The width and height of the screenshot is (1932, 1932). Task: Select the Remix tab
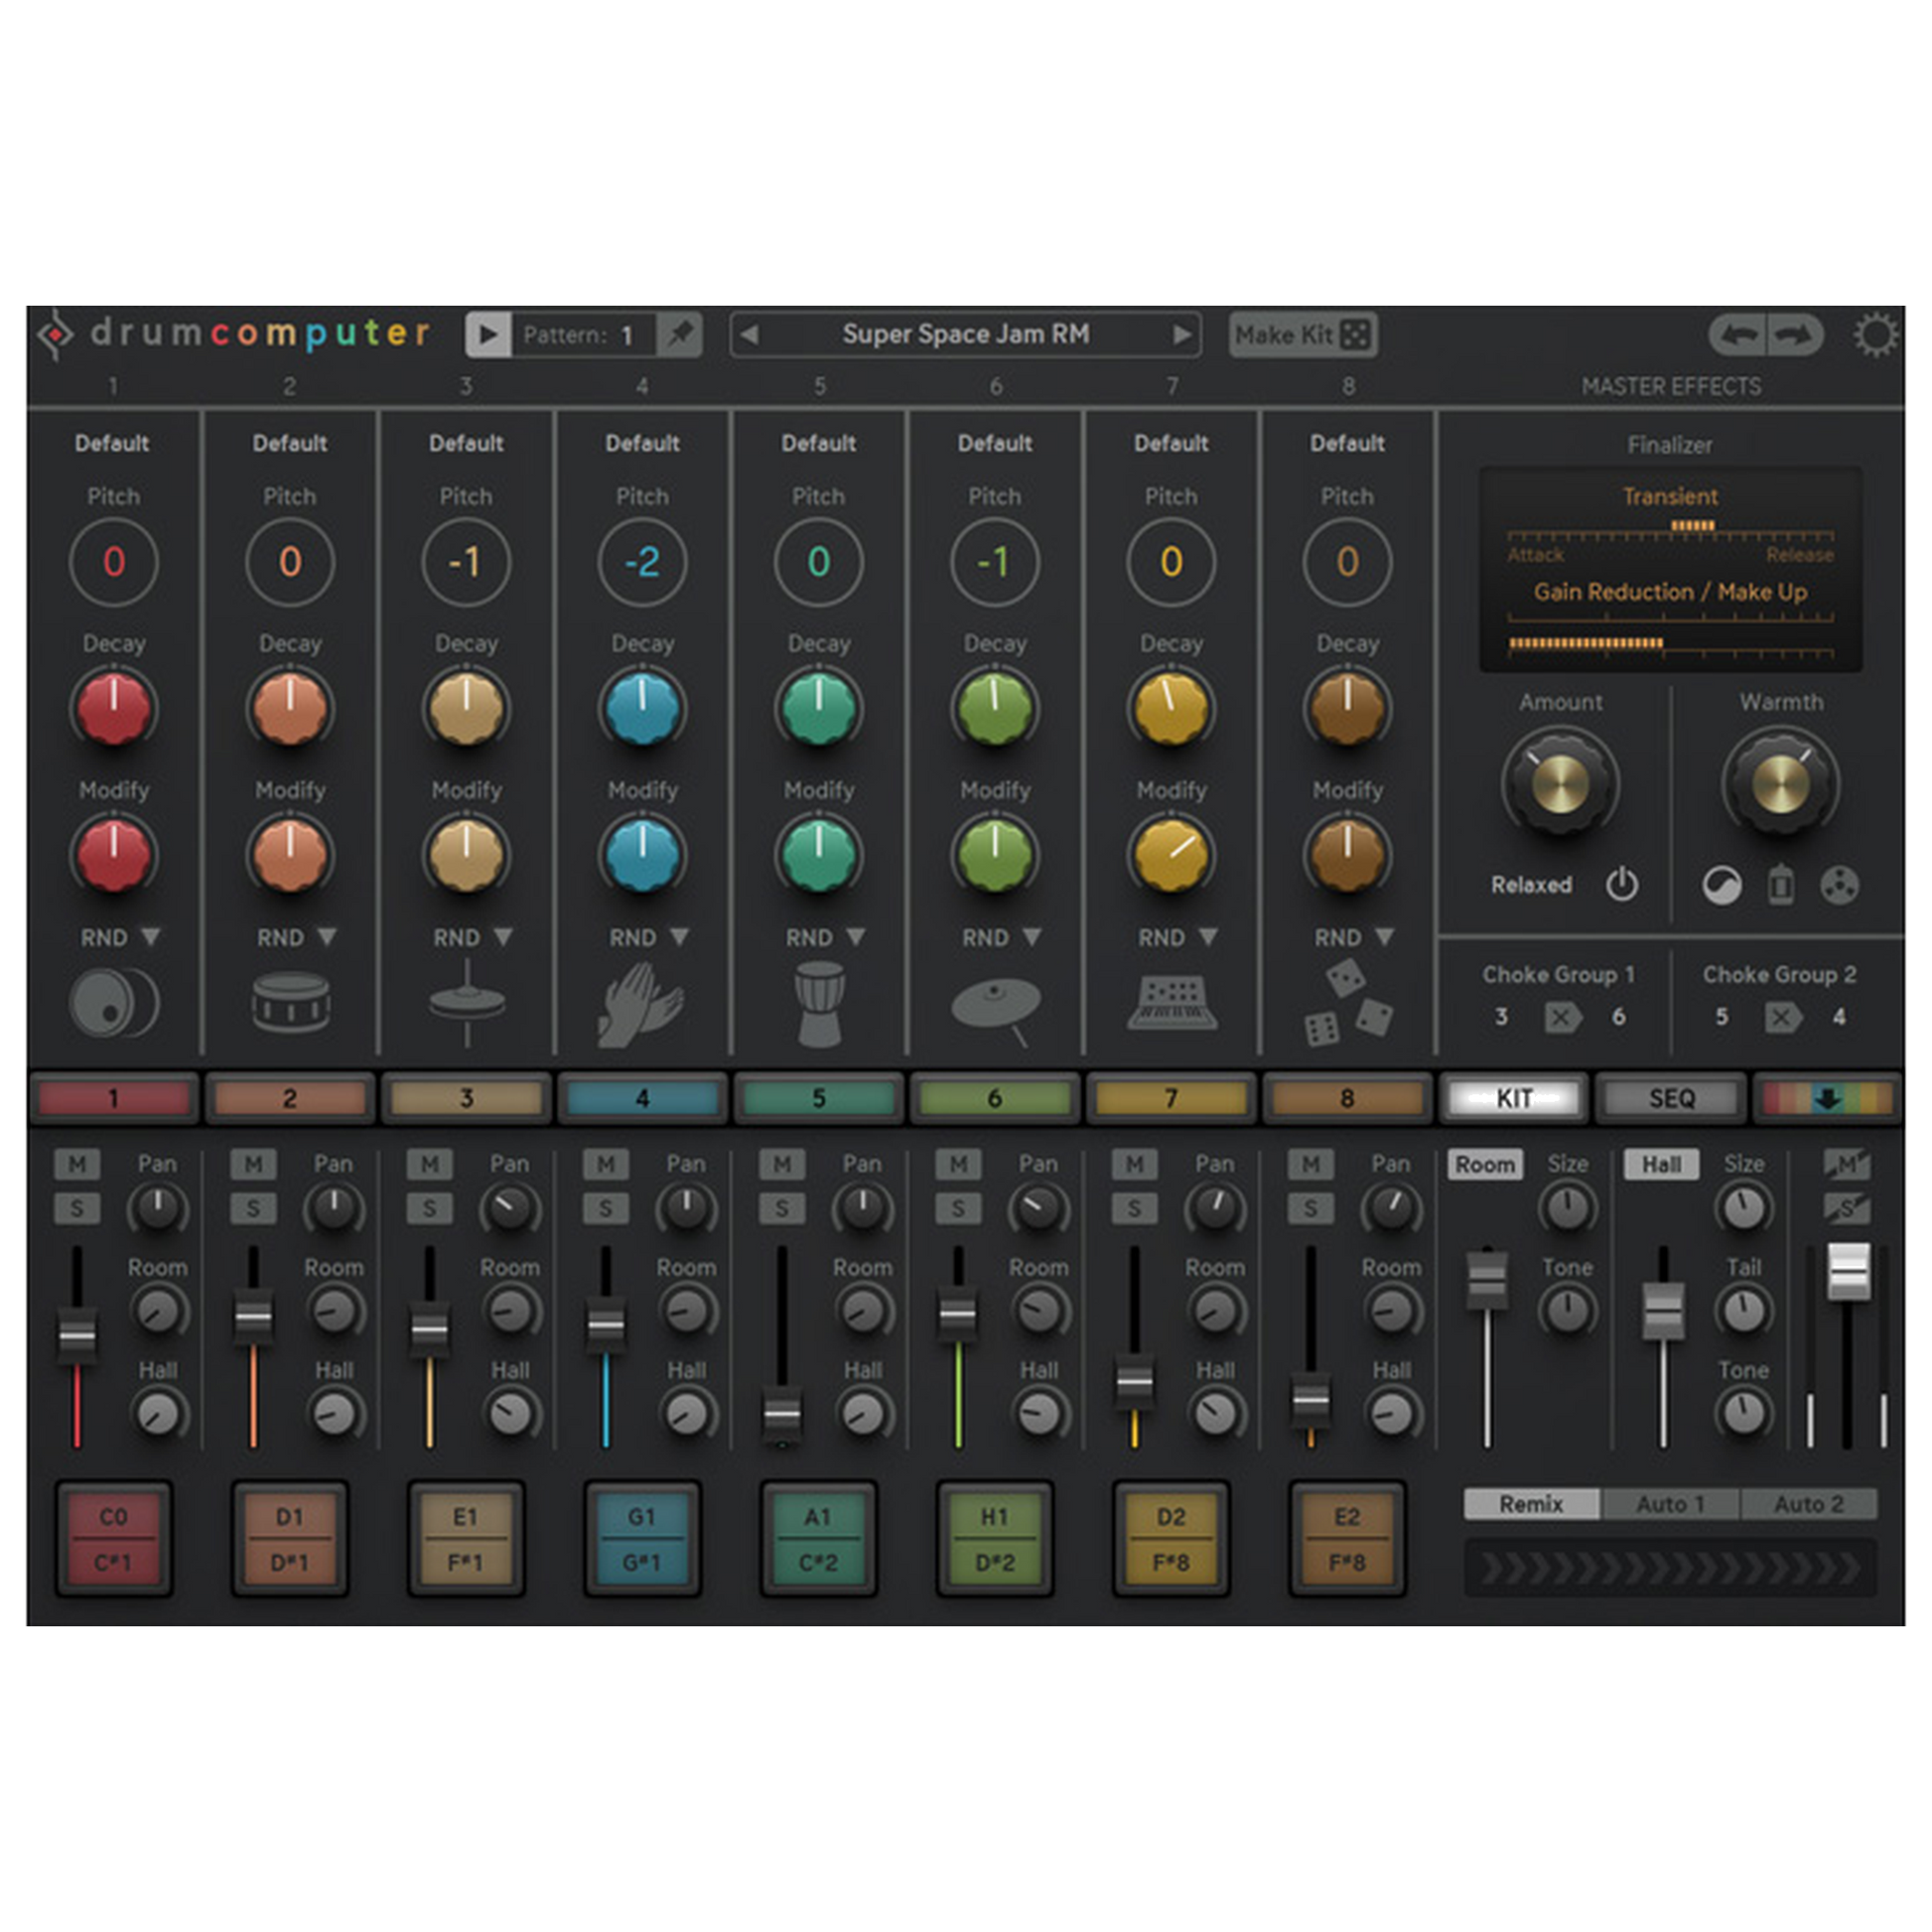click(1531, 1504)
